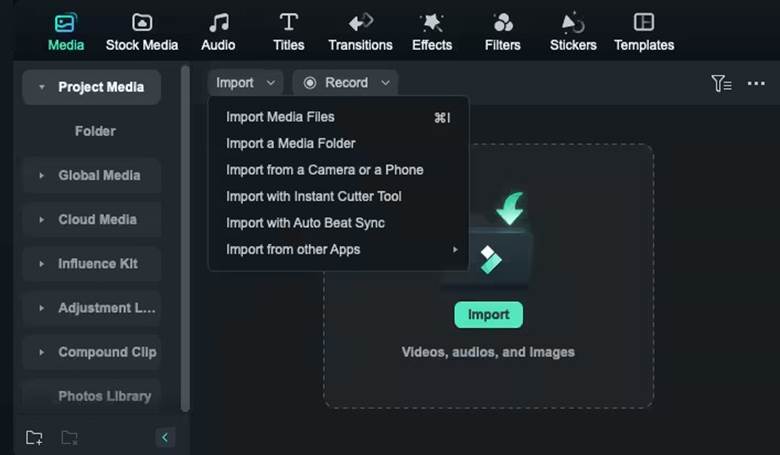Select Import from a Camera or a Phone
The image size is (780, 455).
point(338,170)
